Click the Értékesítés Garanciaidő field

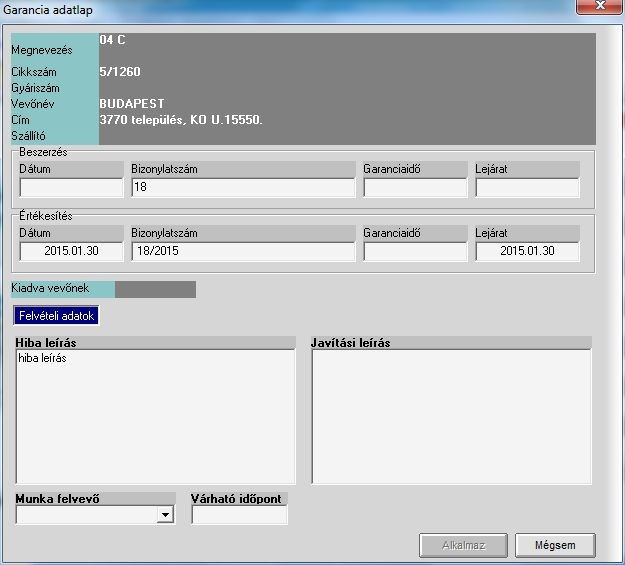tap(415, 251)
